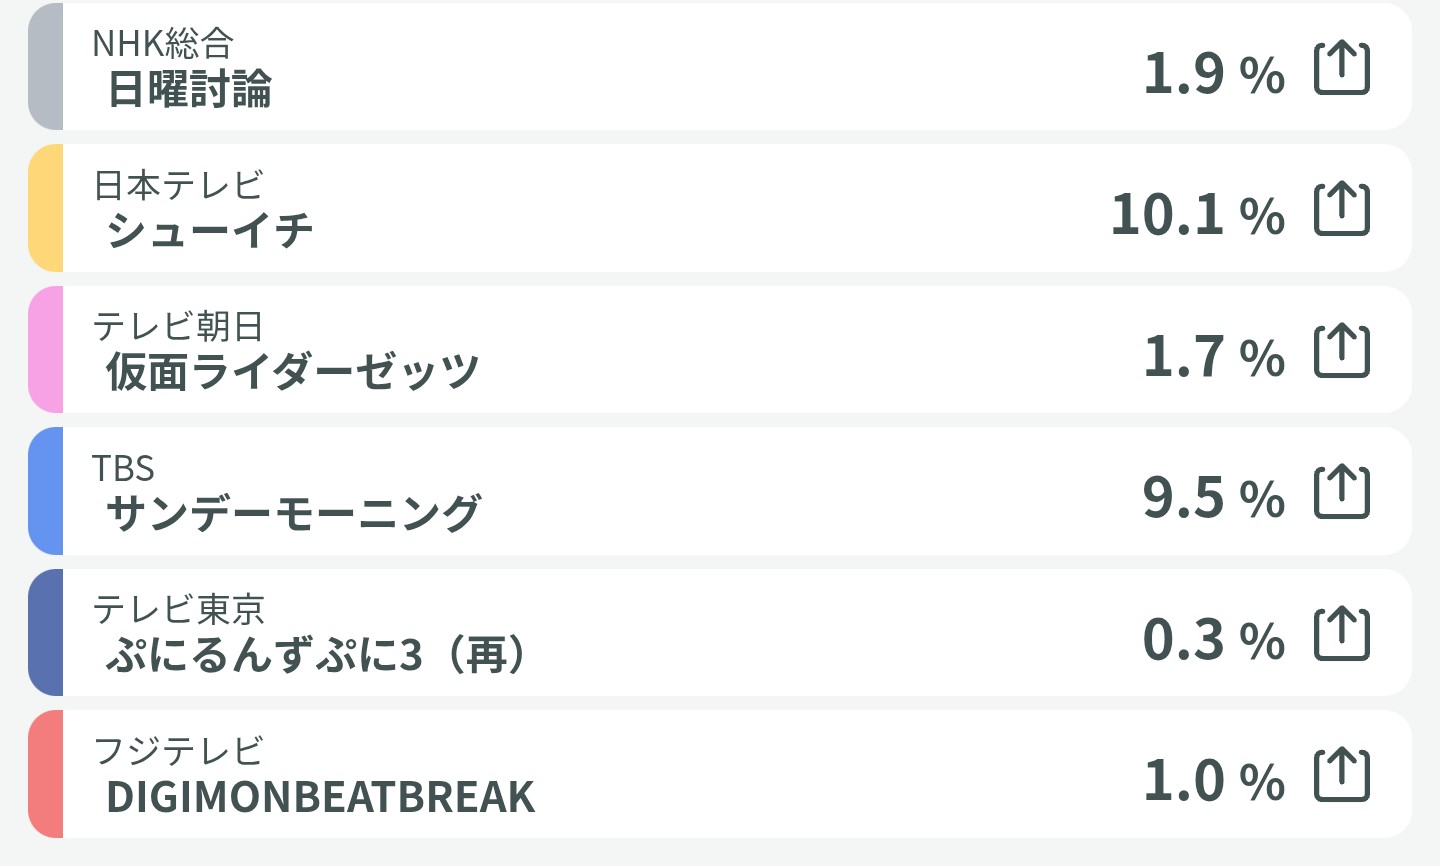Share the 仮面ライダーゼッツ rating
Screen dimensions: 1440x868
click(x=1341, y=351)
